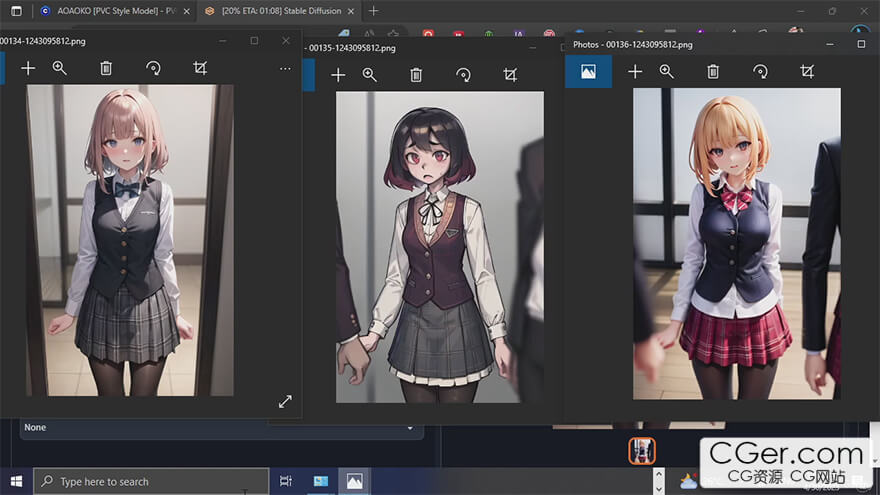Add to creation in 00134 photo window
This screenshot has width=880, height=495.
28,68
